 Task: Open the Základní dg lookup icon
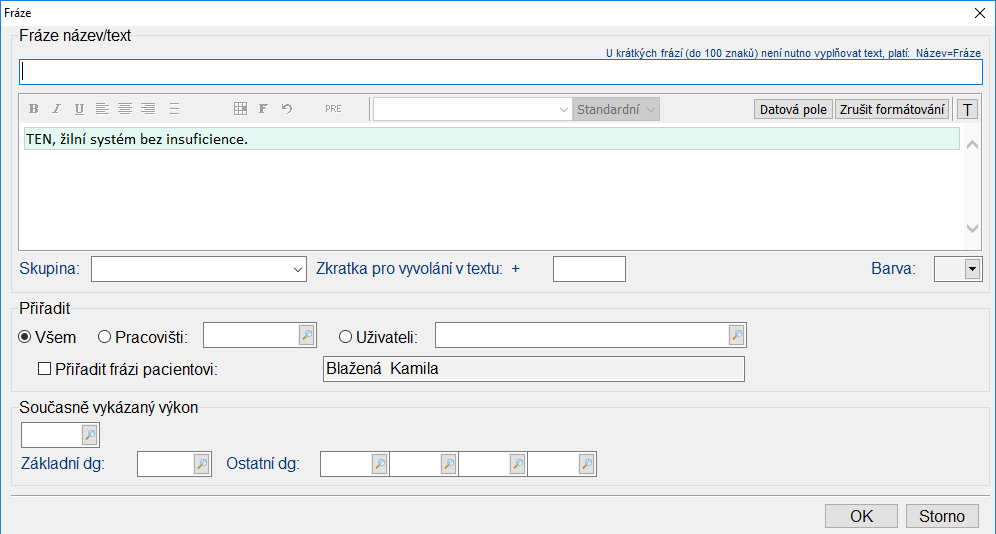click(x=201, y=464)
